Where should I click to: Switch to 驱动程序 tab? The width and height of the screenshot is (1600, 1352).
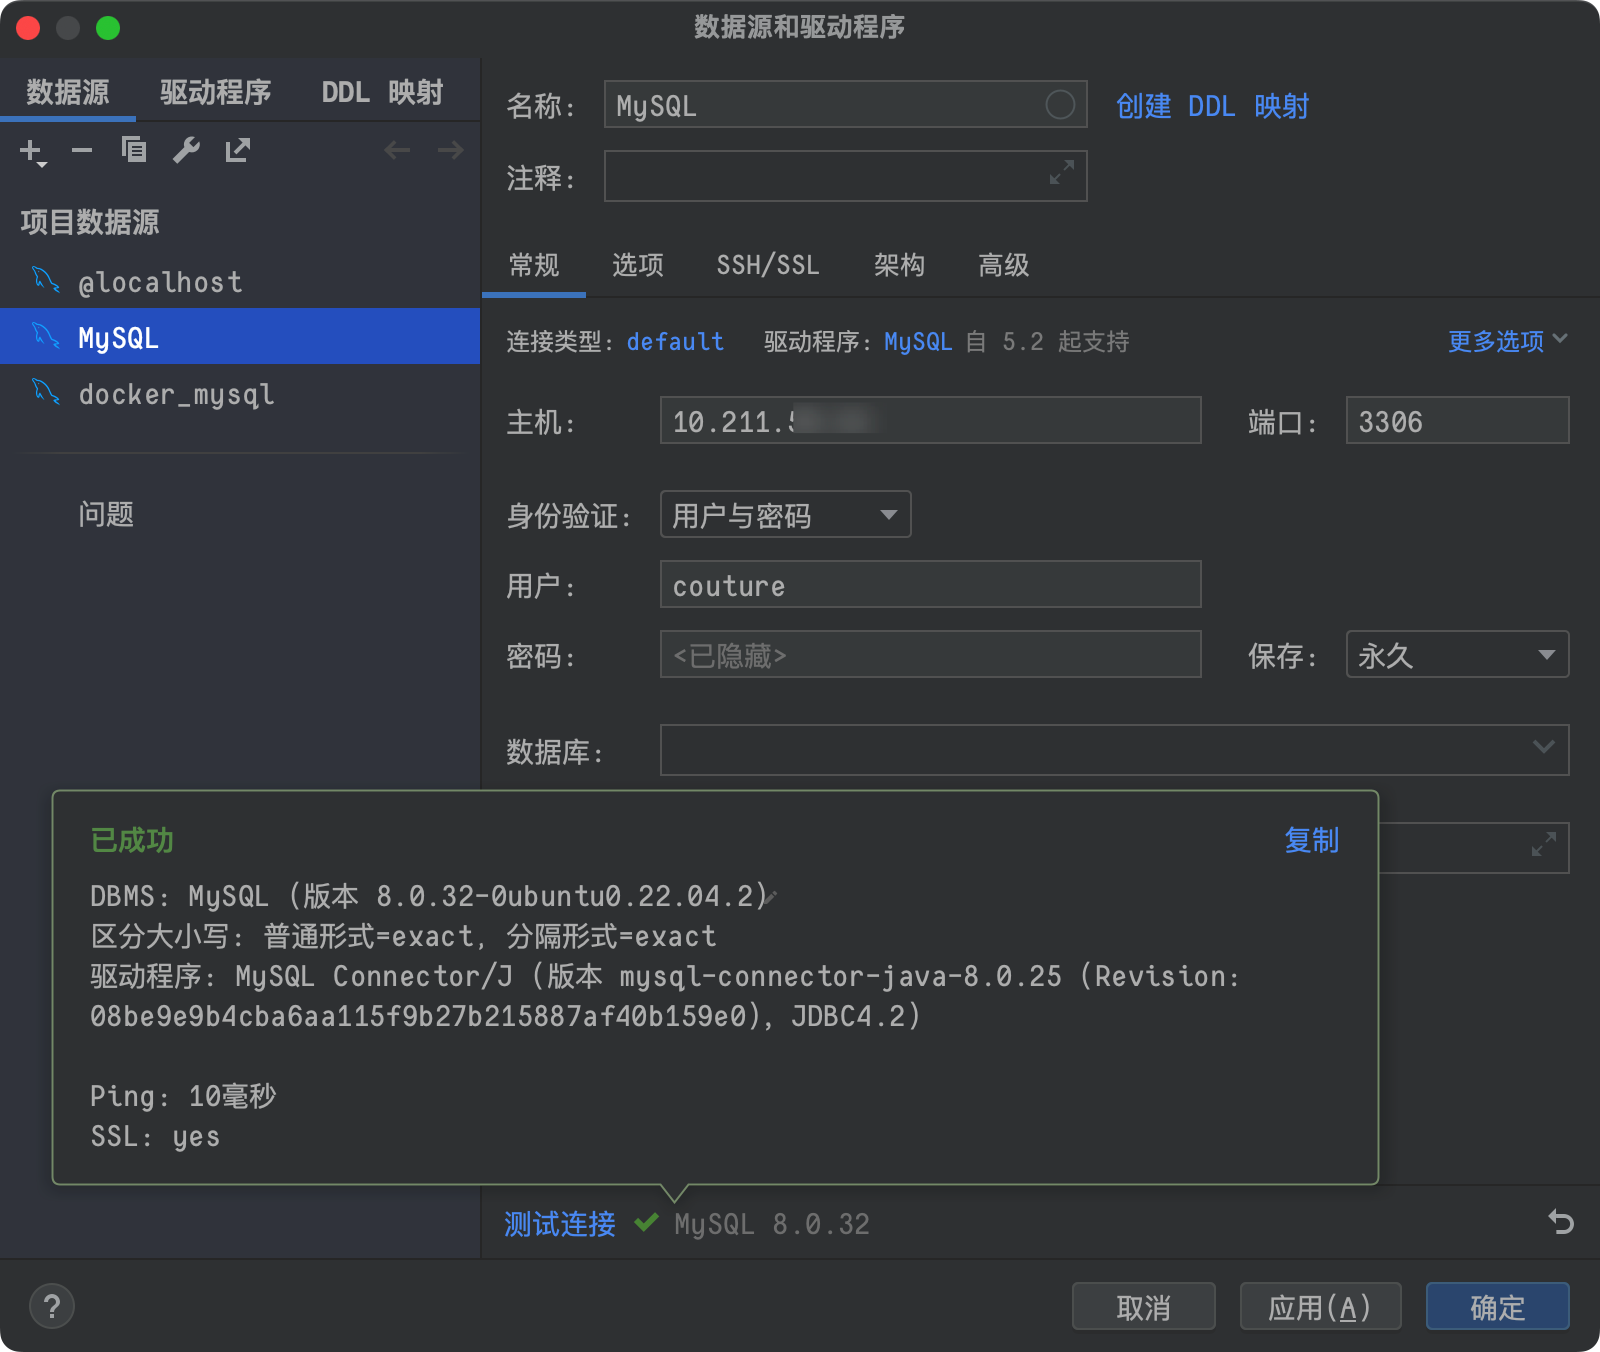[216, 92]
